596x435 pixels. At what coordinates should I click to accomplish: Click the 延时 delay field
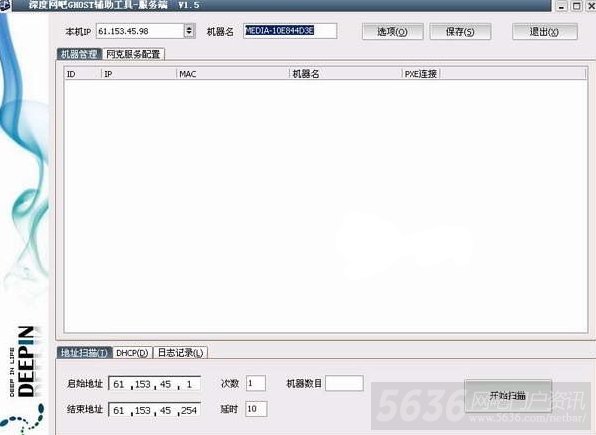(x=256, y=409)
